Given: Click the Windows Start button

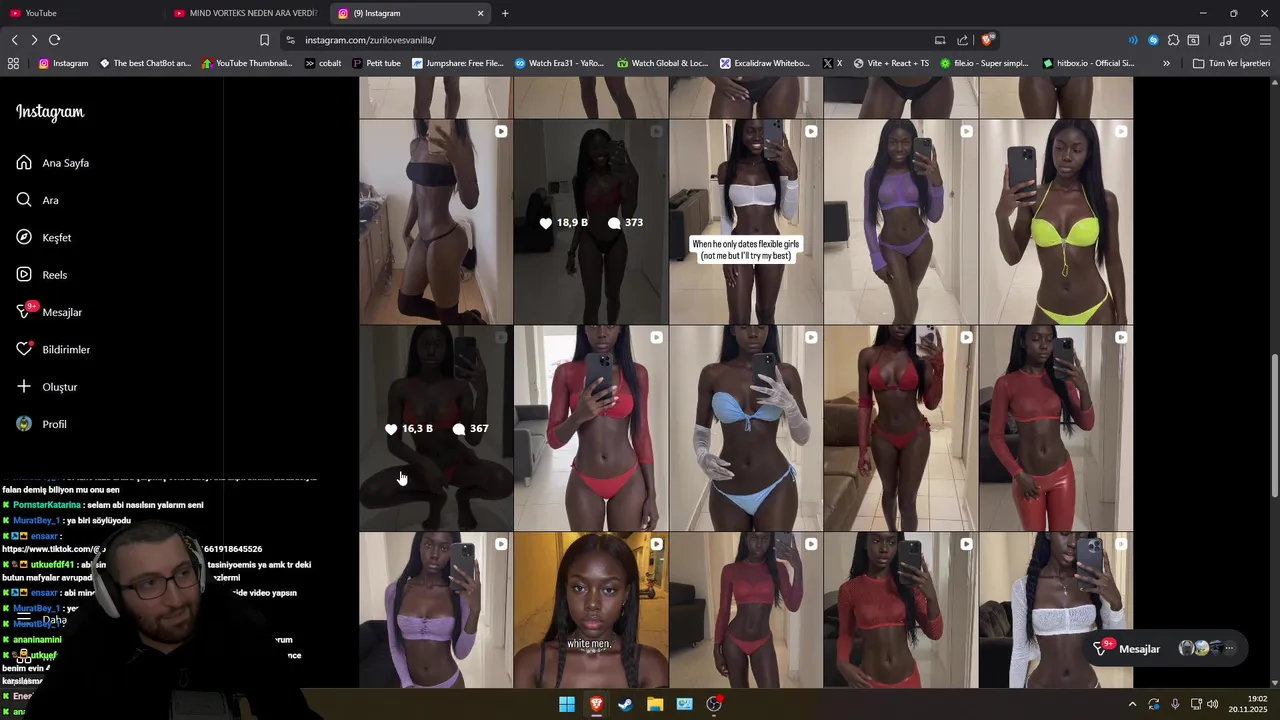Looking at the screenshot, I should tap(567, 704).
